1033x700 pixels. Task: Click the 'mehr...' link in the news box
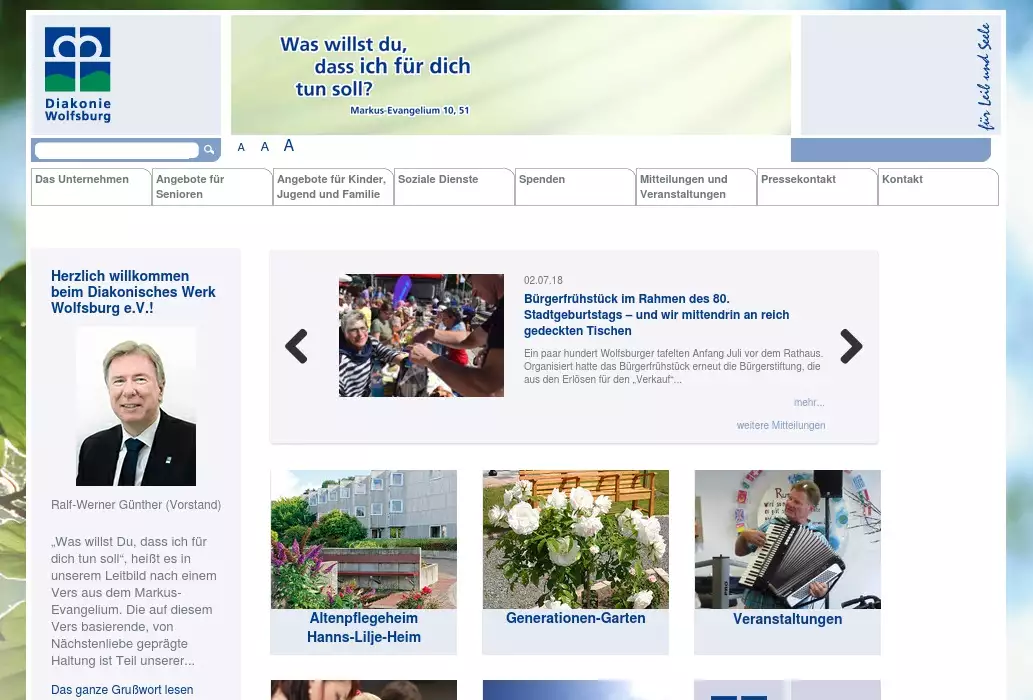pyautogui.click(x=809, y=402)
